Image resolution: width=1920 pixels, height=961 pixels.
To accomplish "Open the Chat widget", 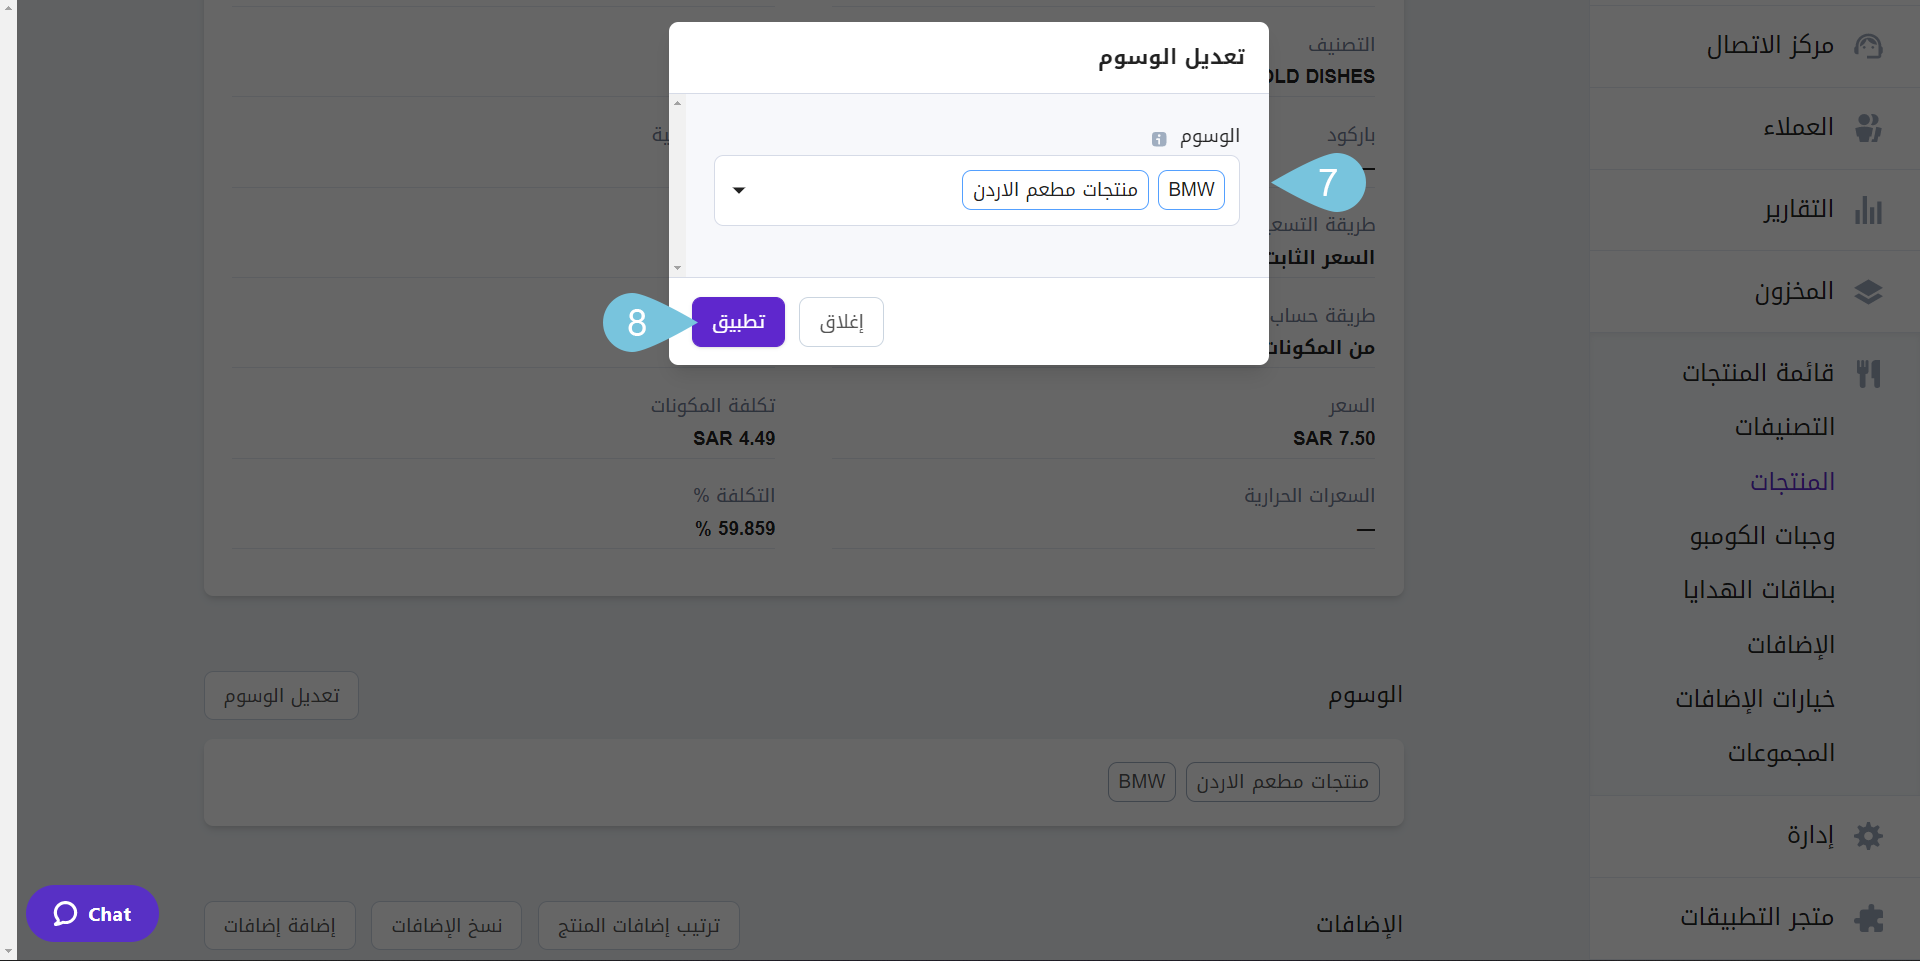I will 92,914.
